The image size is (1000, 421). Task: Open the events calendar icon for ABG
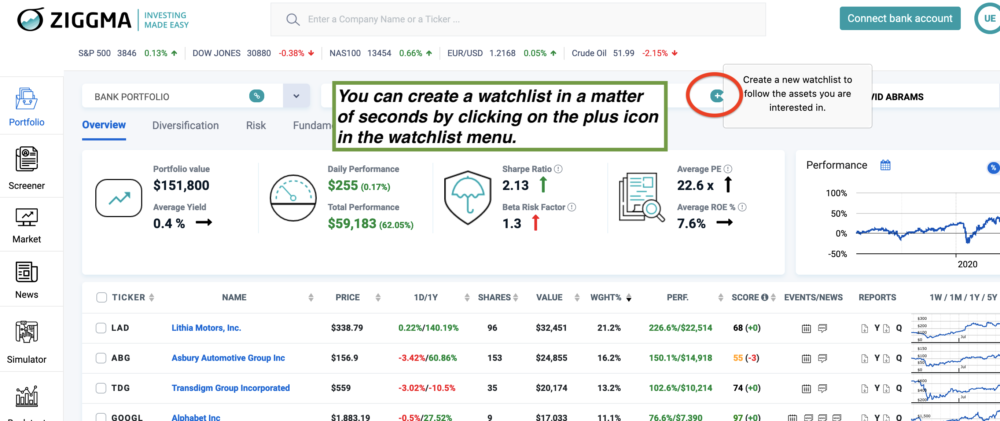pos(806,358)
